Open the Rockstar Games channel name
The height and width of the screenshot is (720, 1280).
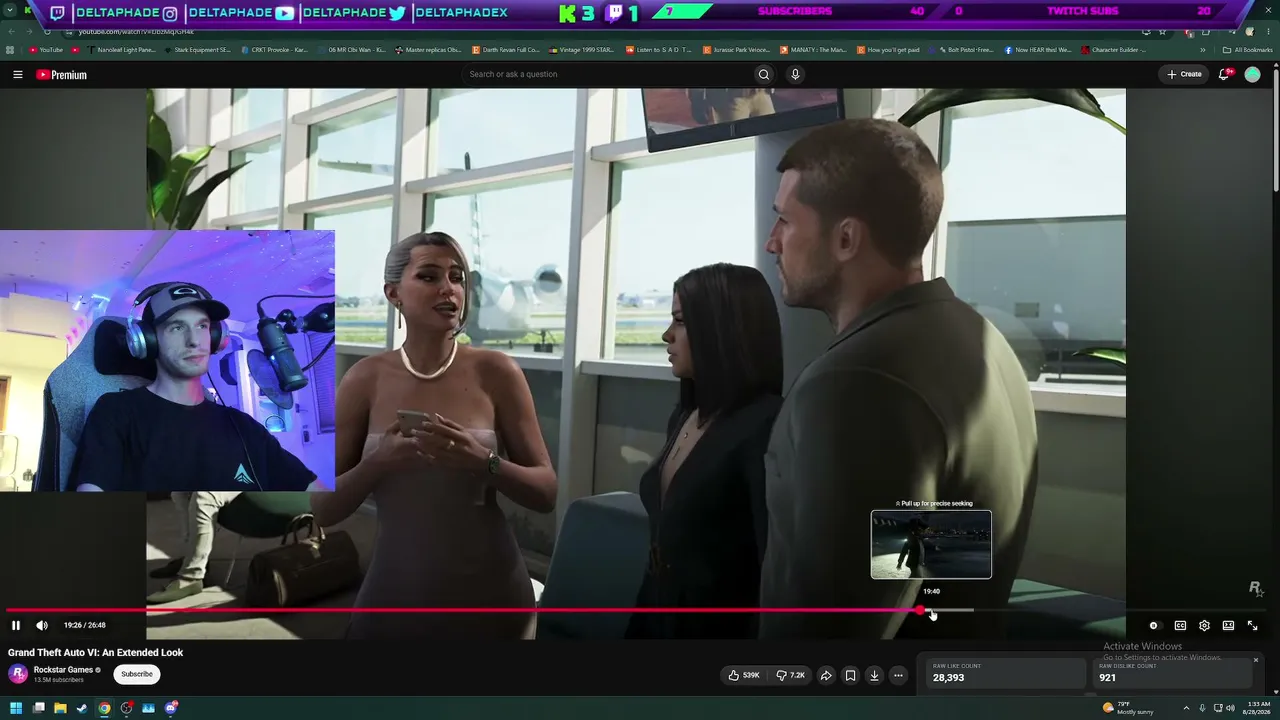(63, 670)
